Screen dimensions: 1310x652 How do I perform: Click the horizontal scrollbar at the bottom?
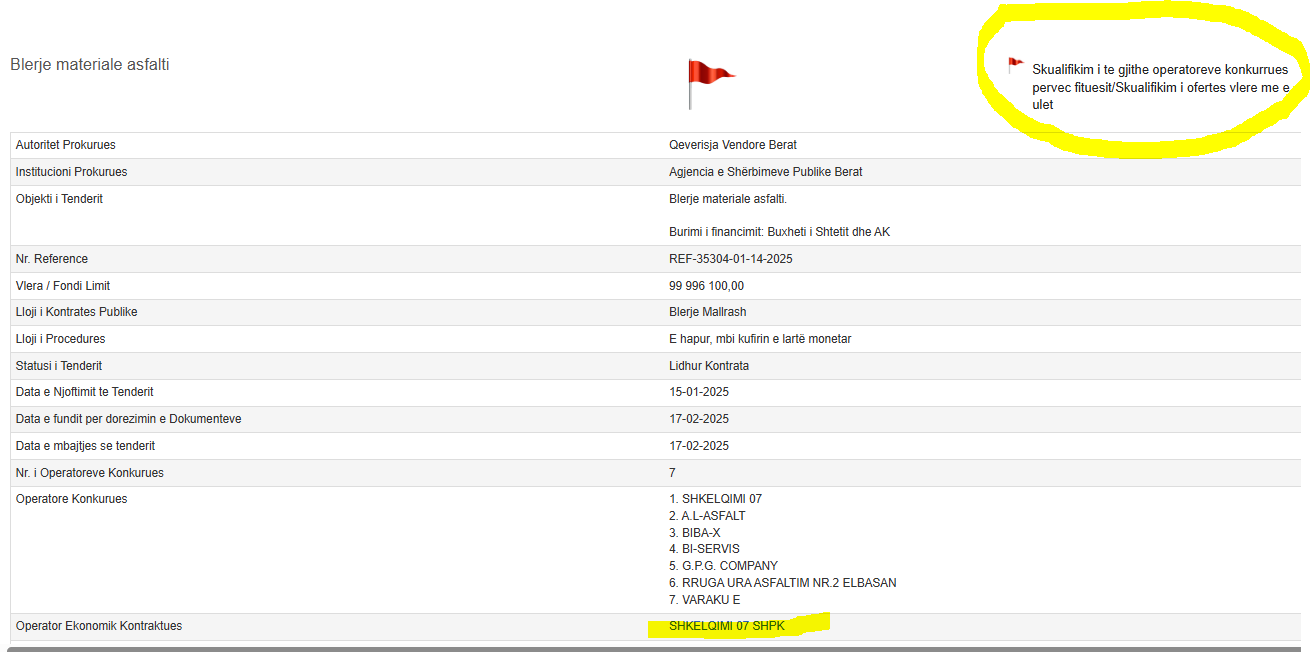tap(655, 648)
